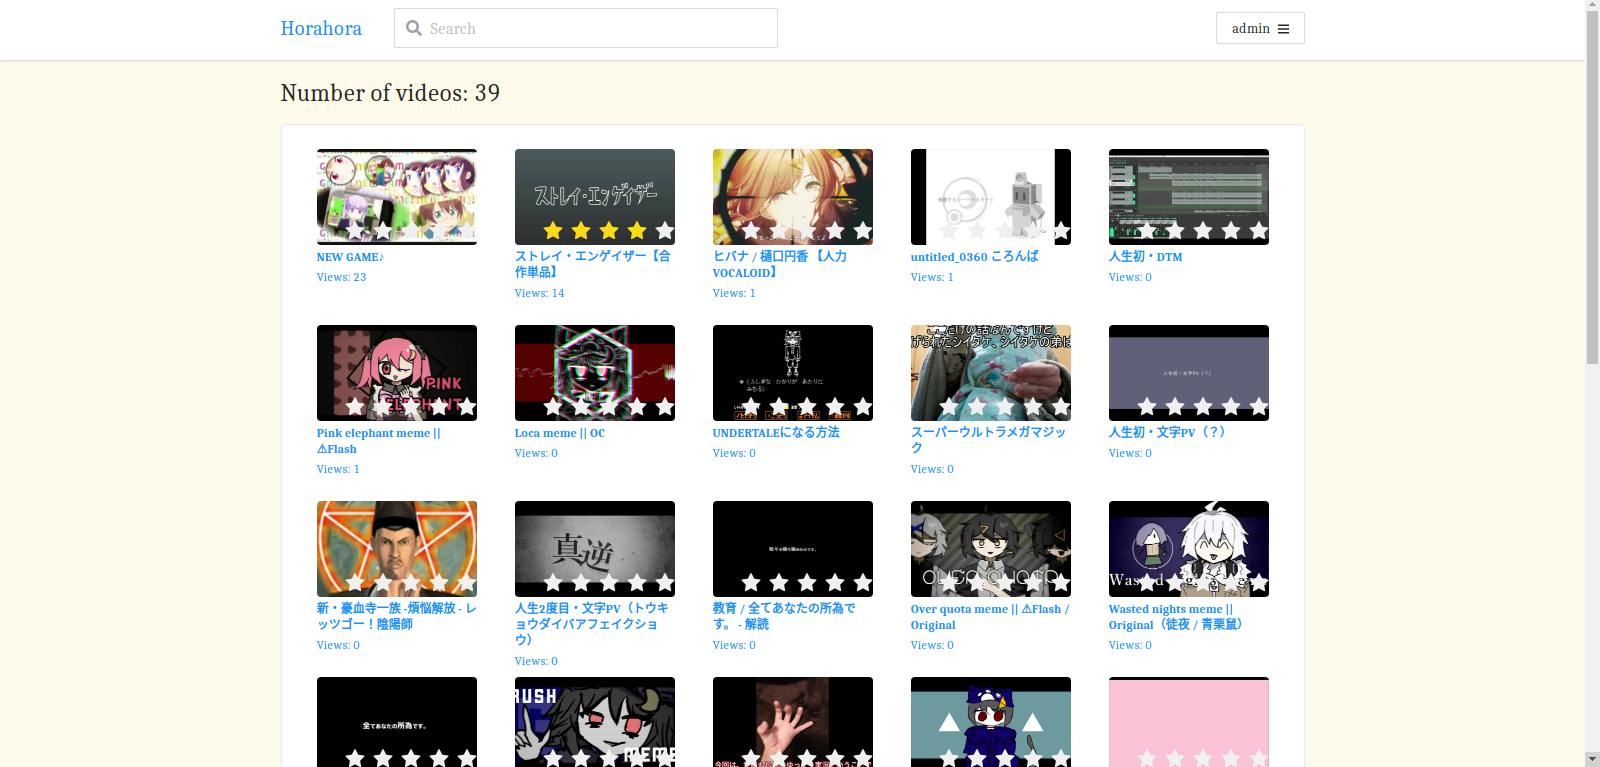Open the スーパーウルトラメガマジック video link

click(988, 440)
